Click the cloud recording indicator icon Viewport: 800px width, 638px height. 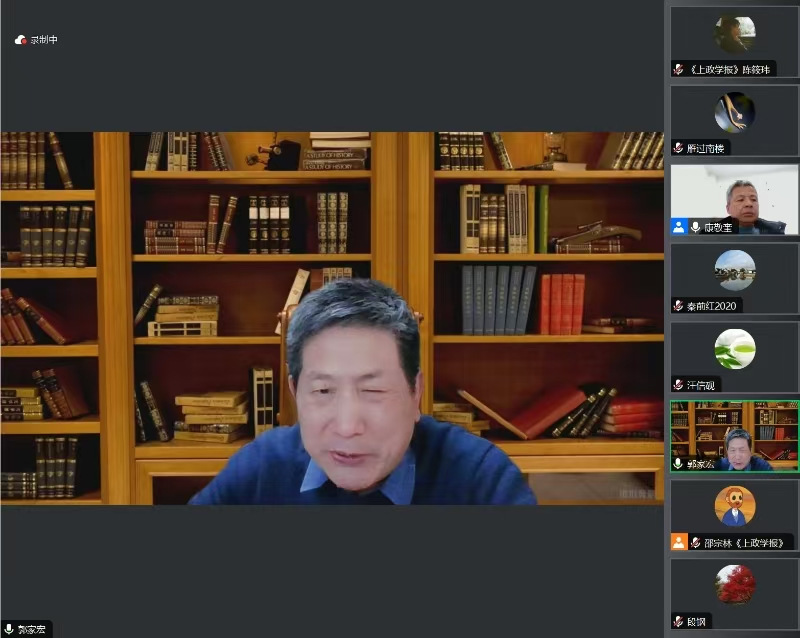point(20,40)
